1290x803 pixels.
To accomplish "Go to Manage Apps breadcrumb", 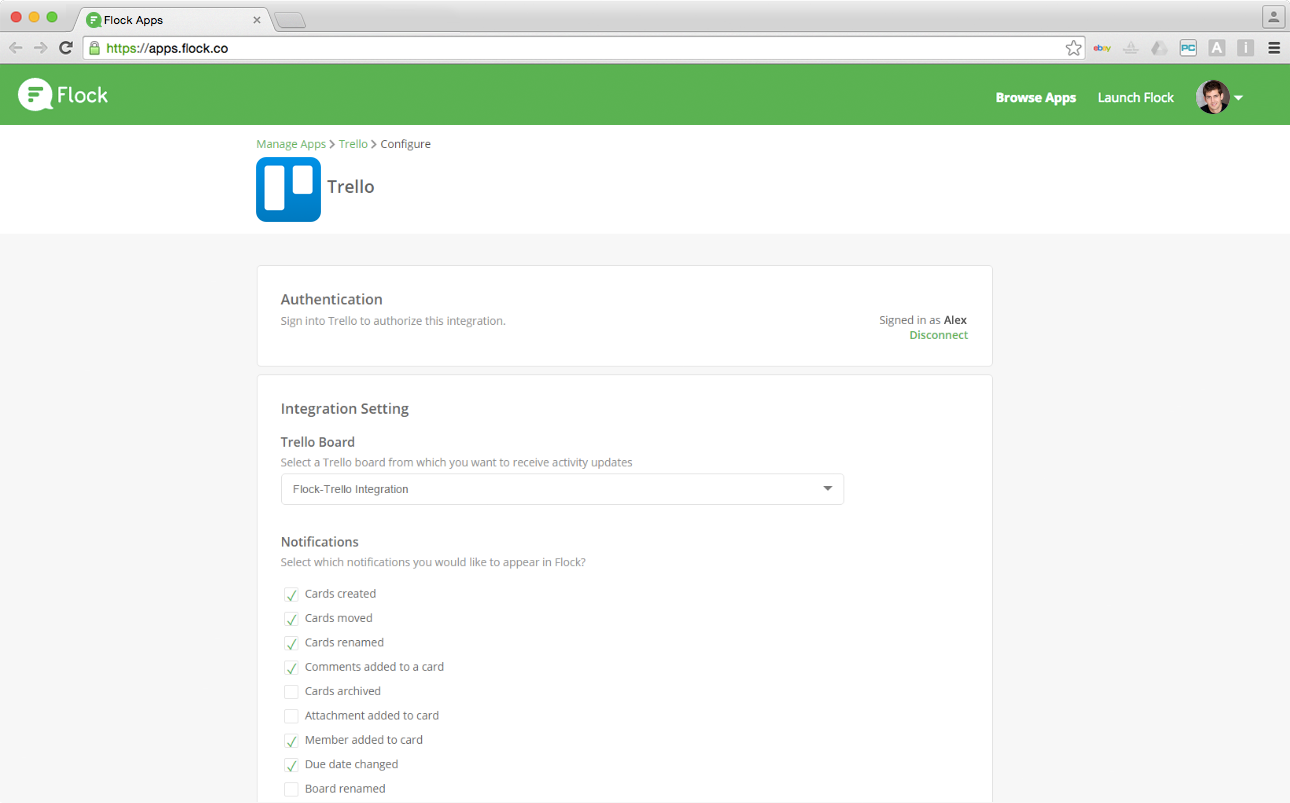I will click(291, 144).
